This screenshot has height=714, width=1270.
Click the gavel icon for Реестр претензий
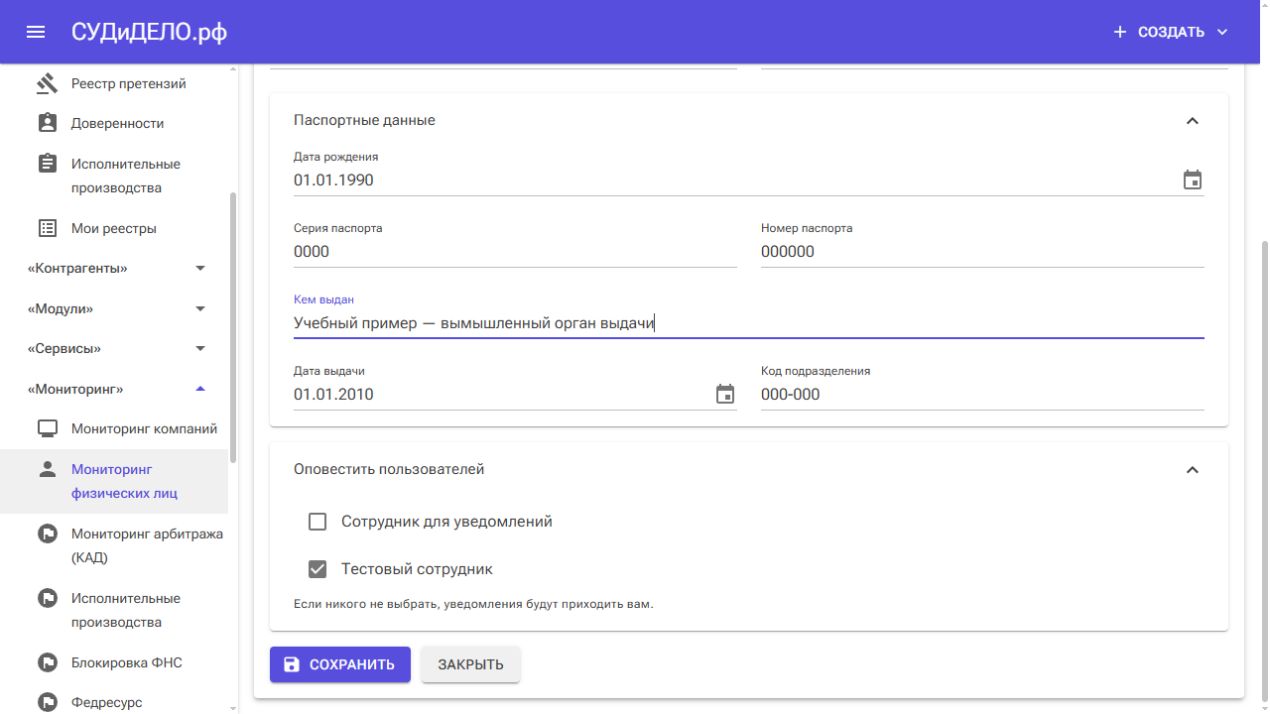tap(47, 83)
